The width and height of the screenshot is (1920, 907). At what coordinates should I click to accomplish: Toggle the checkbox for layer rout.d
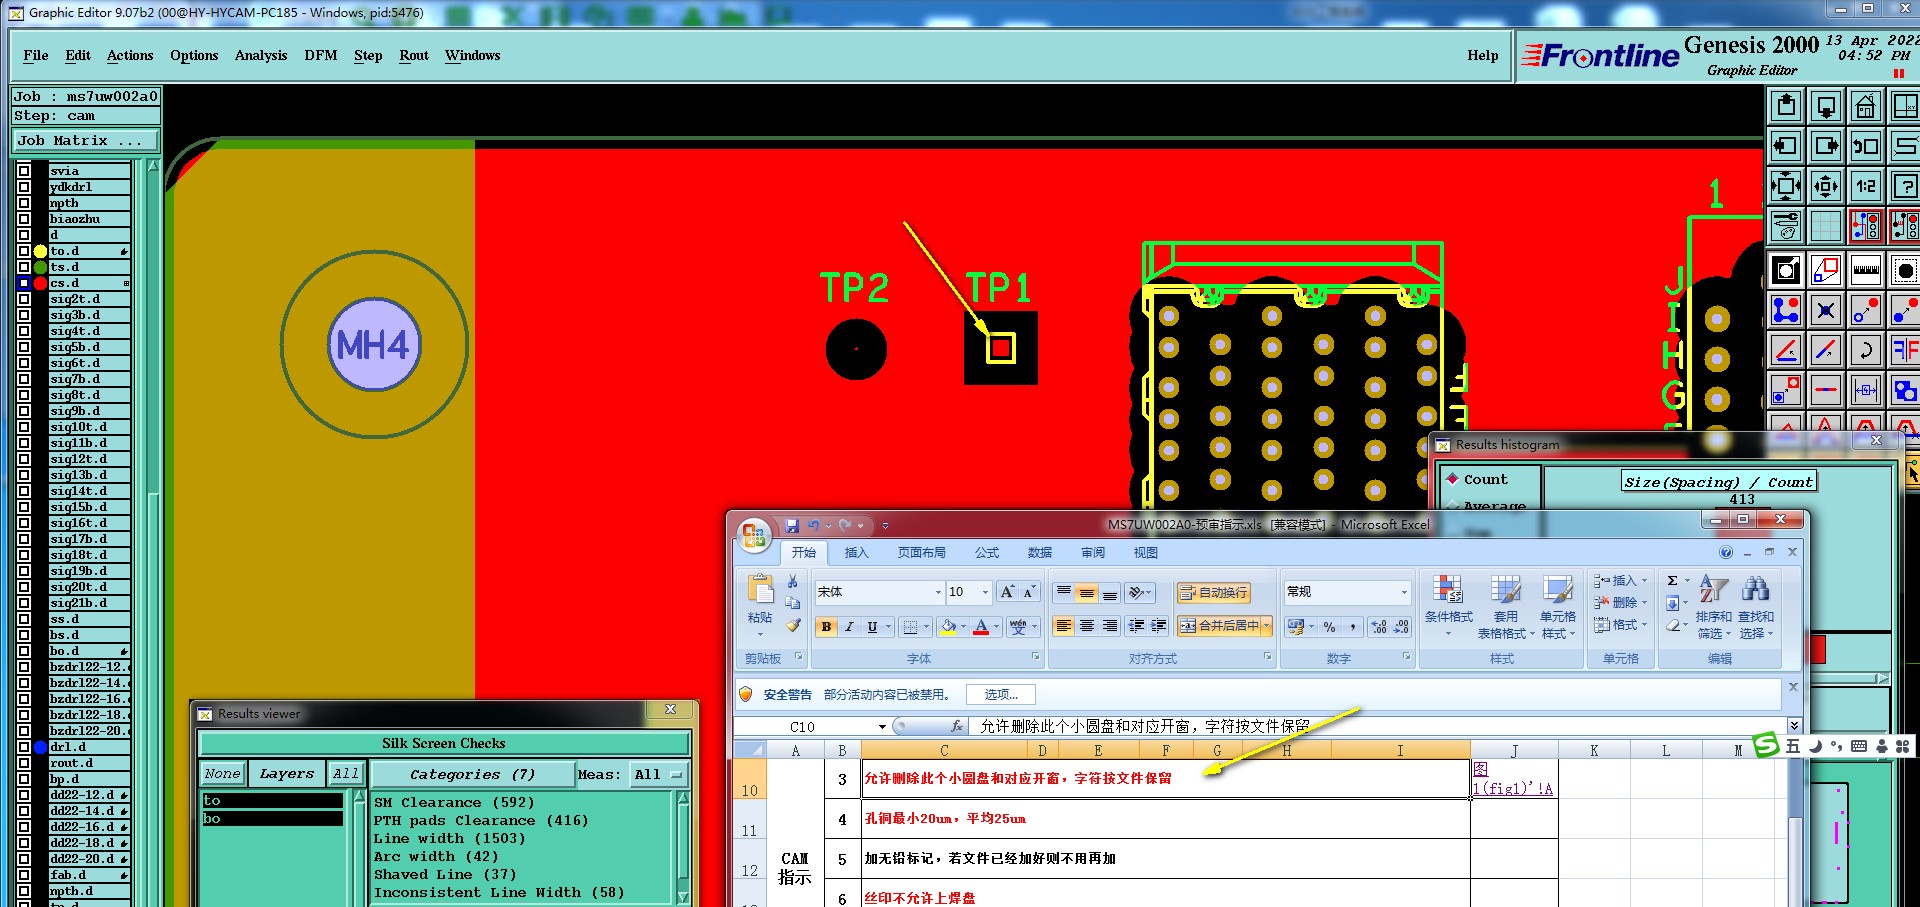pos(24,763)
